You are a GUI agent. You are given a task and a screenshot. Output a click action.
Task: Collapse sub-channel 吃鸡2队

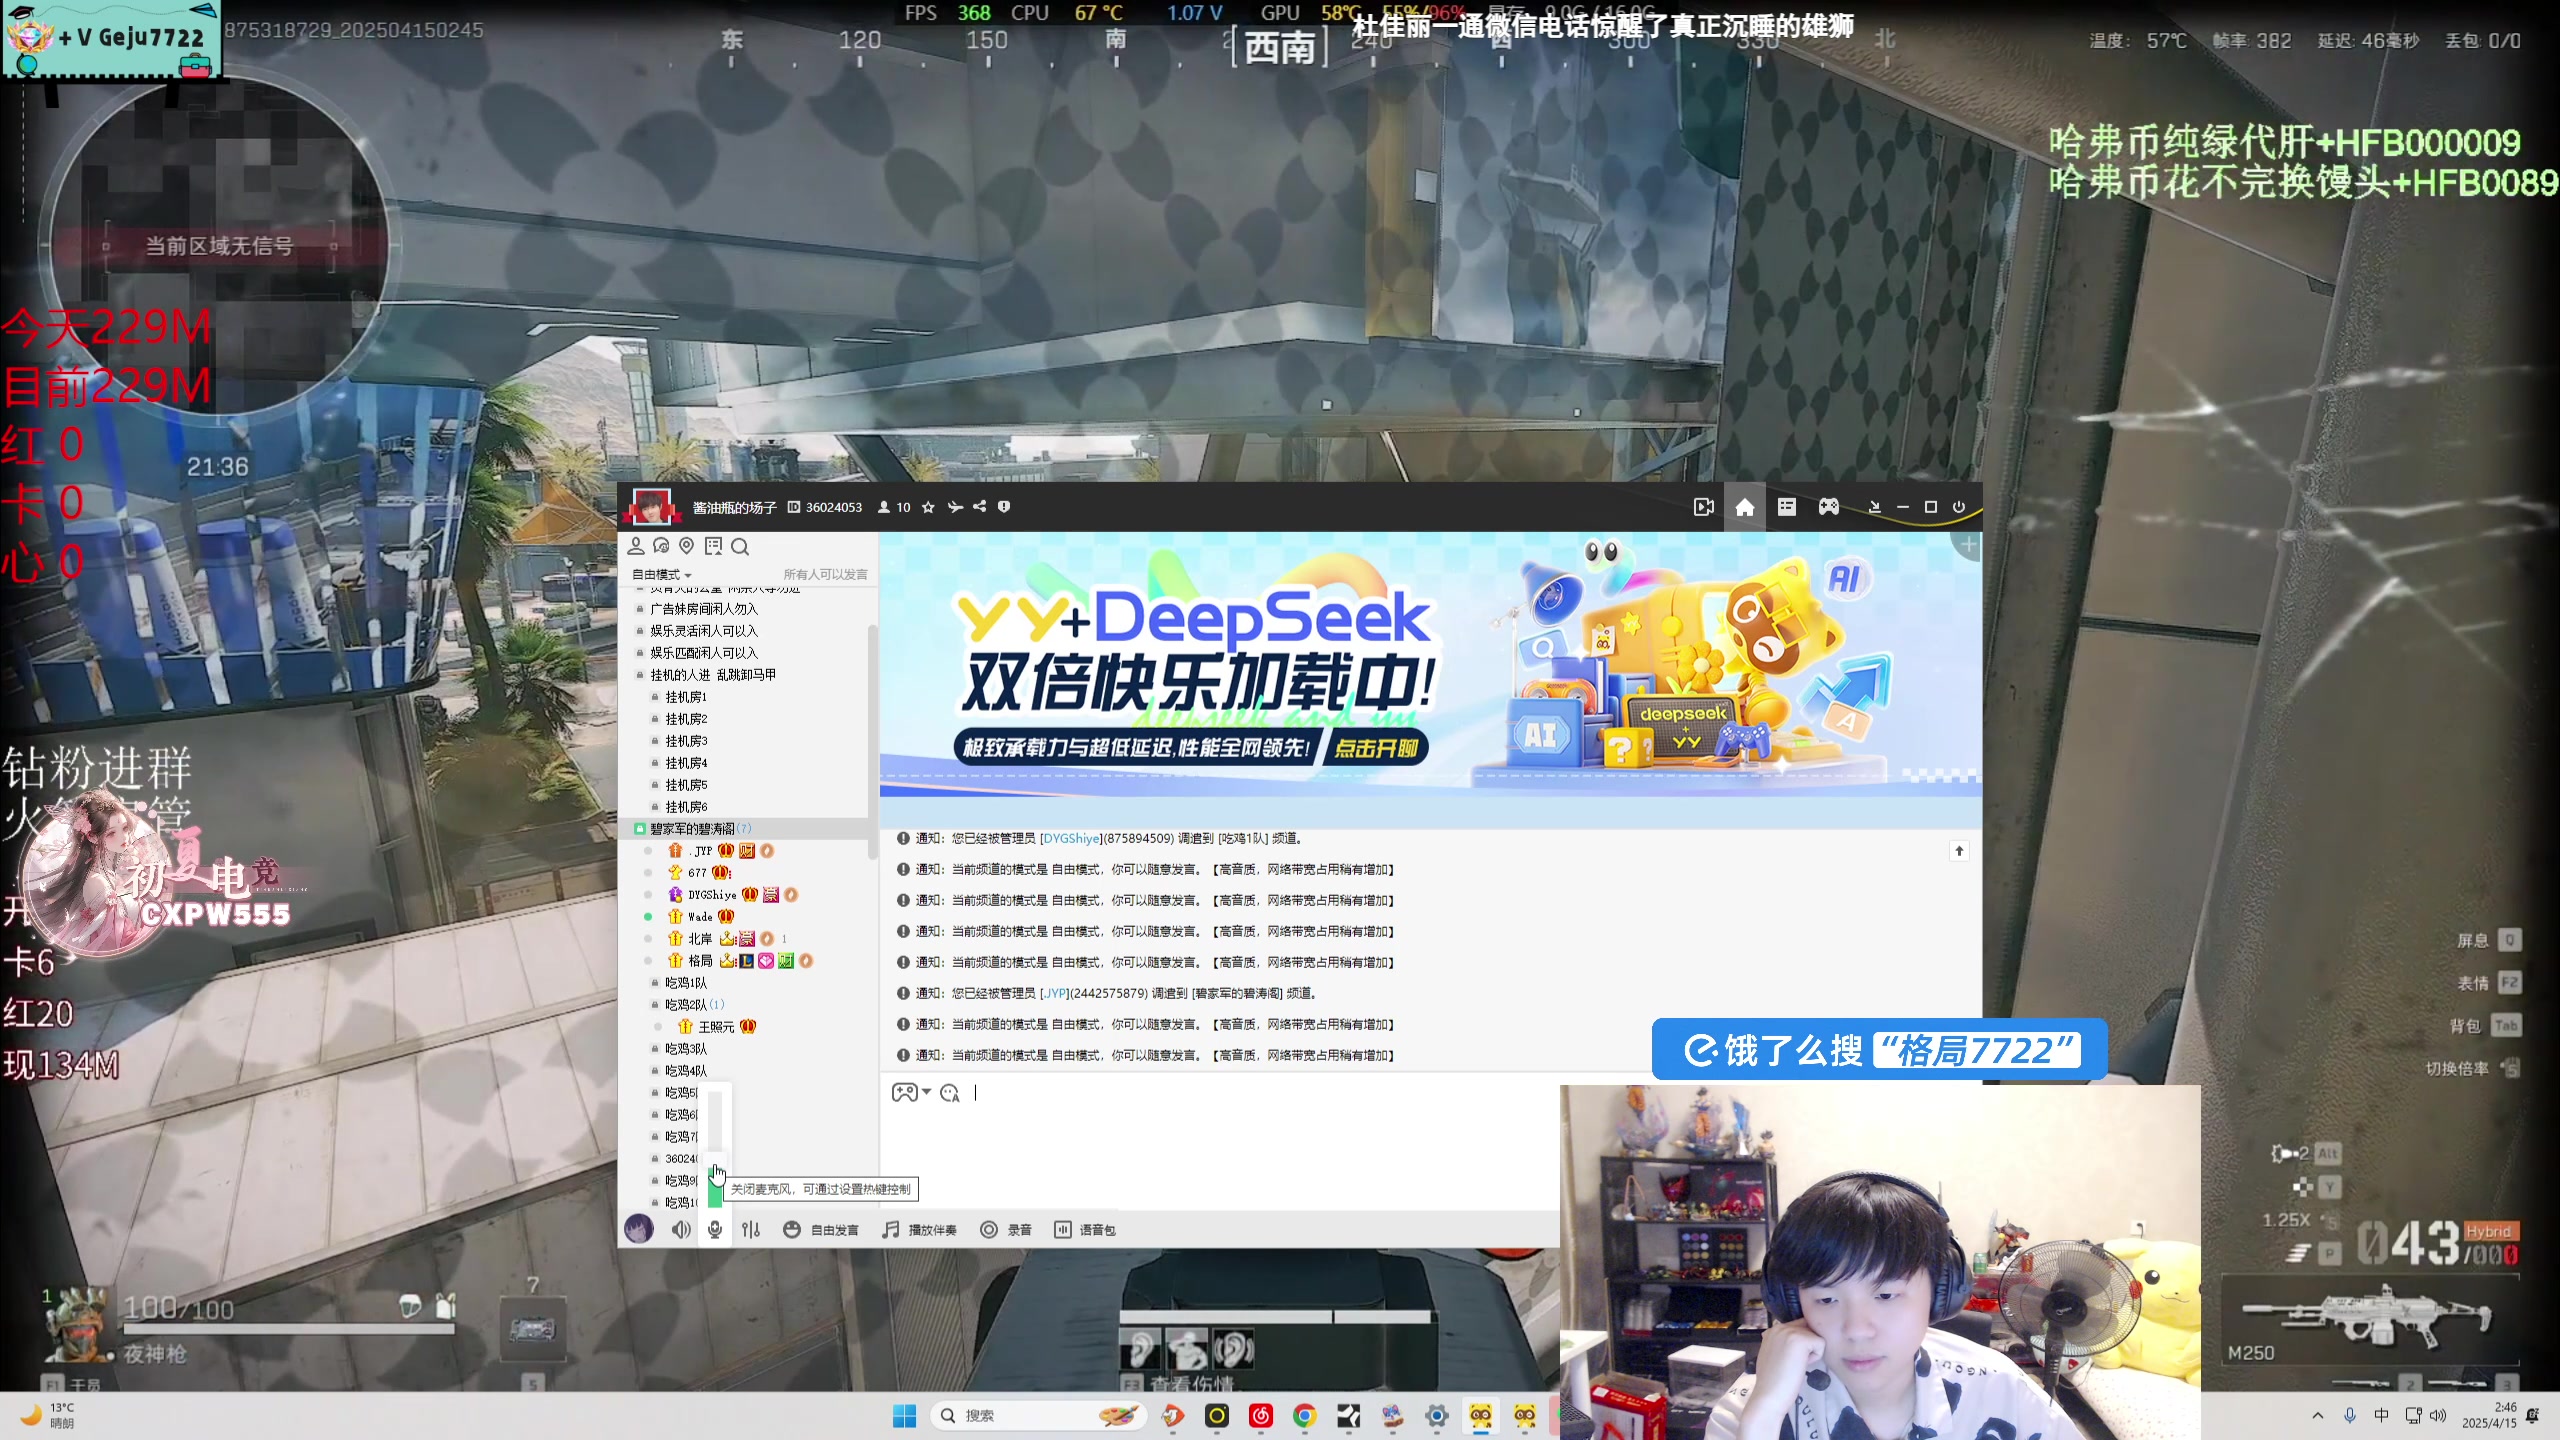tap(656, 1005)
